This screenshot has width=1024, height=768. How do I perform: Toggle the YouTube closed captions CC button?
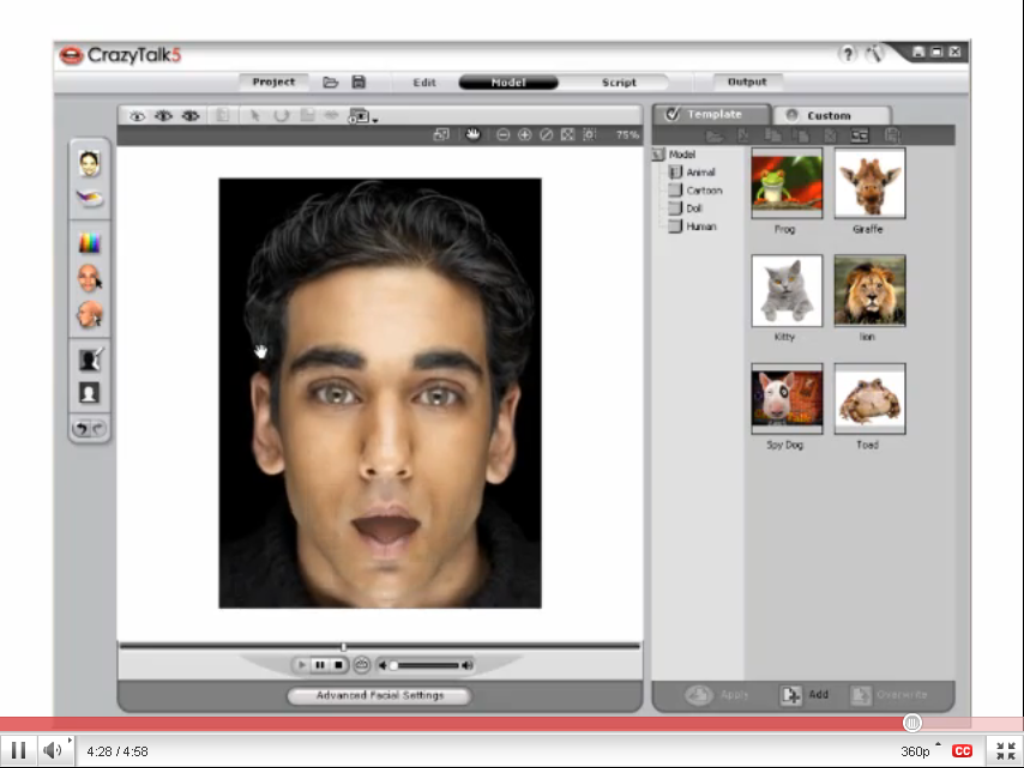coord(962,750)
